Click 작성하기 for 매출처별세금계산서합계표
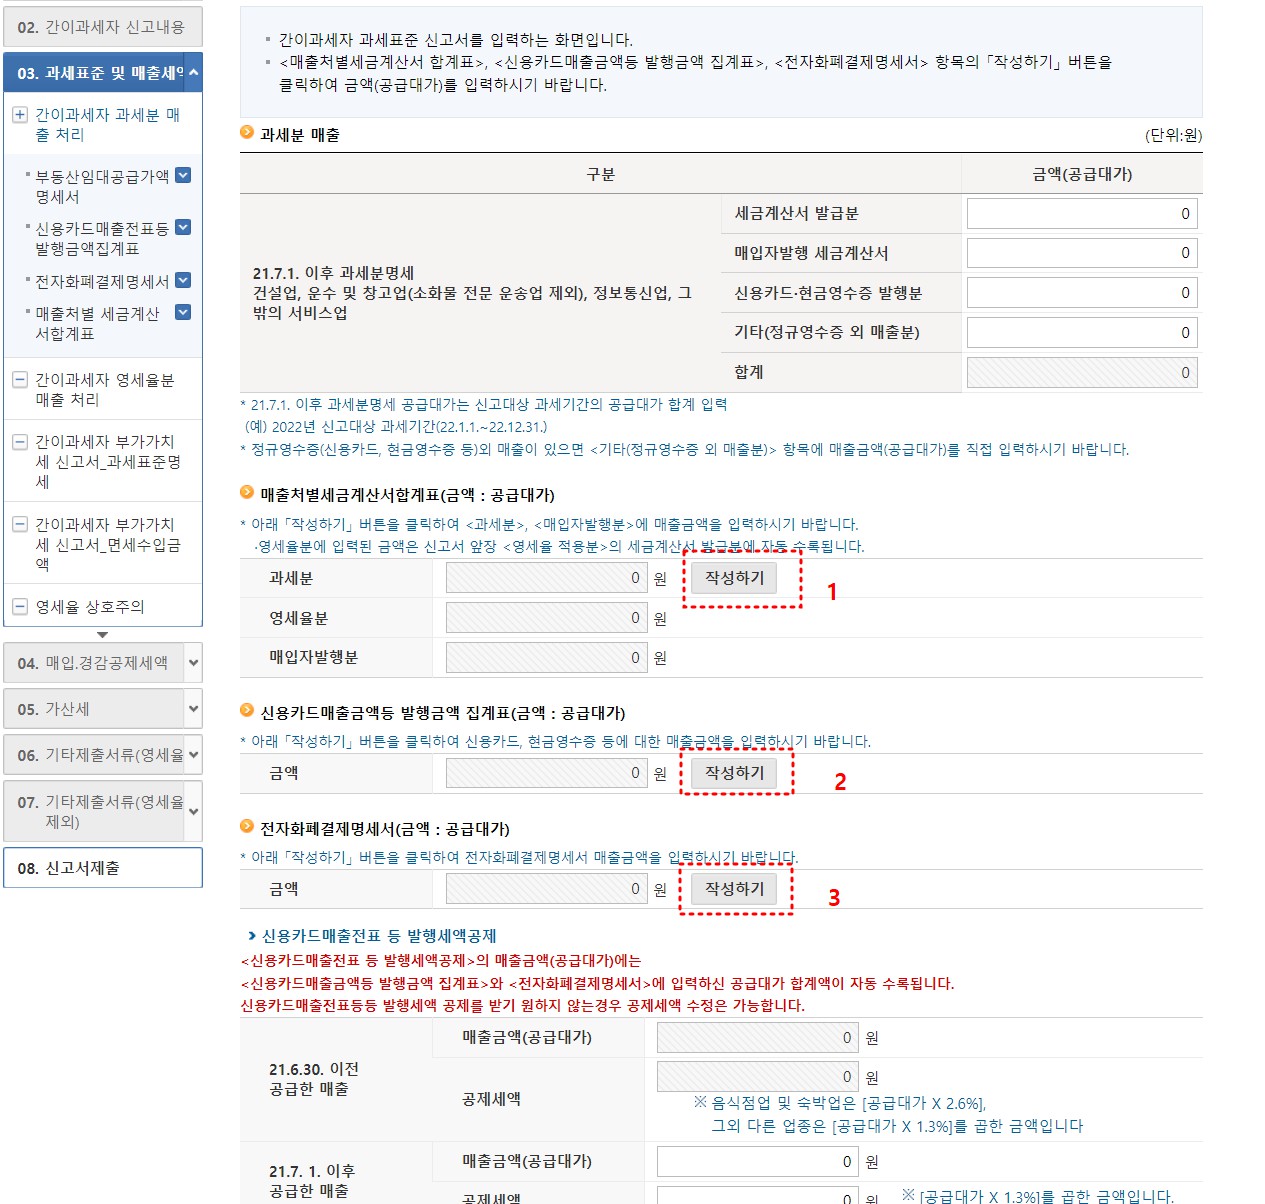The width and height of the screenshot is (1265, 1204). [734, 578]
